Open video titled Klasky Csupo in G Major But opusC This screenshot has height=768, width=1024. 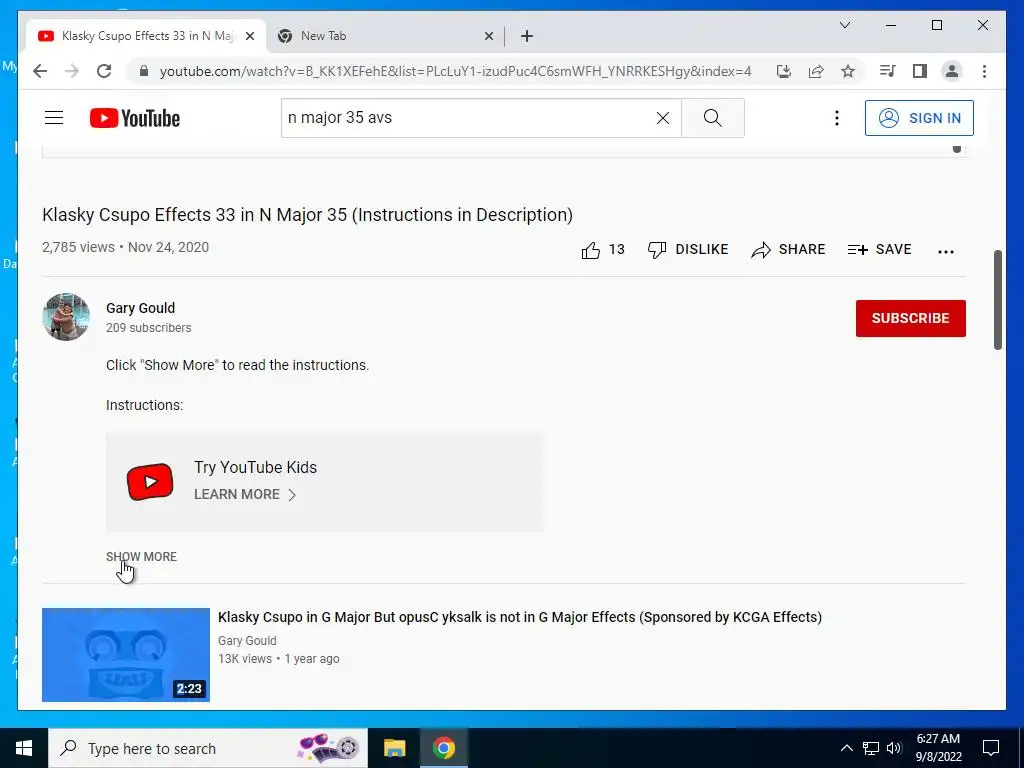520,617
